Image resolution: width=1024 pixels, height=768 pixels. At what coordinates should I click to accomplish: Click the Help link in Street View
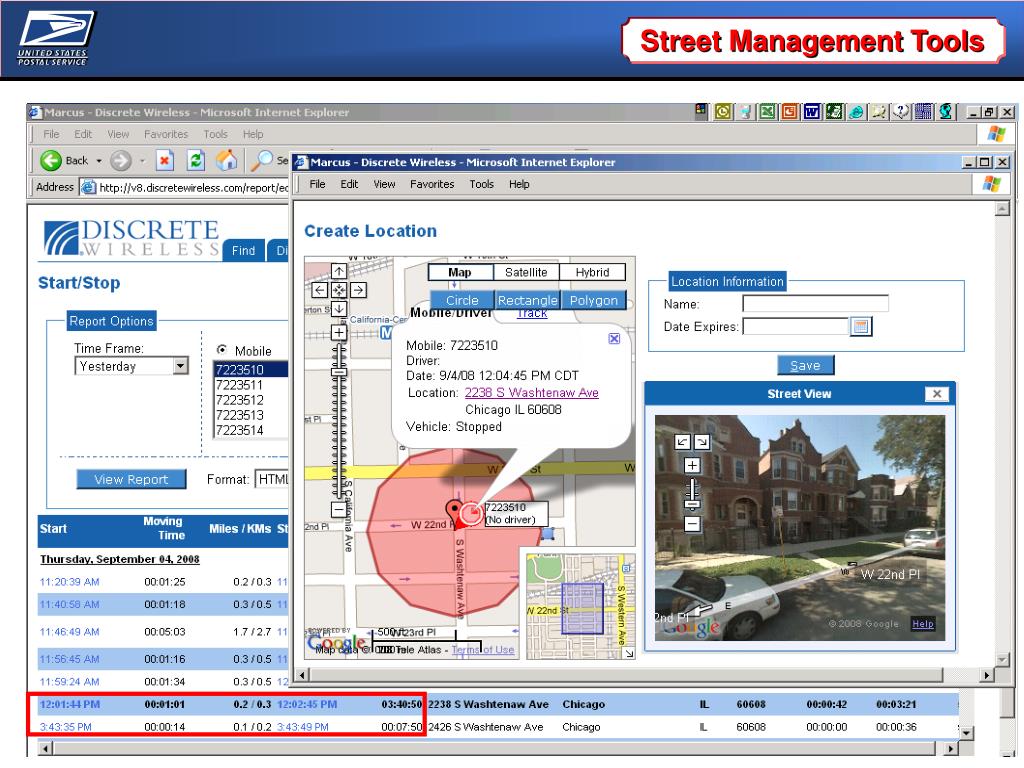click(923, 624)
